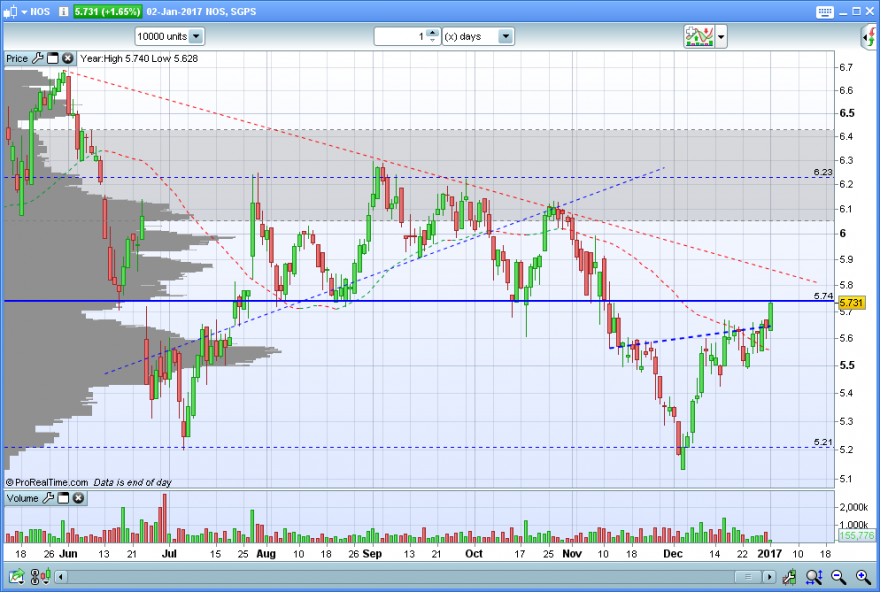Click the yellow 5.731 current price label
Screen dimensions: 880x592
(851, 303)
